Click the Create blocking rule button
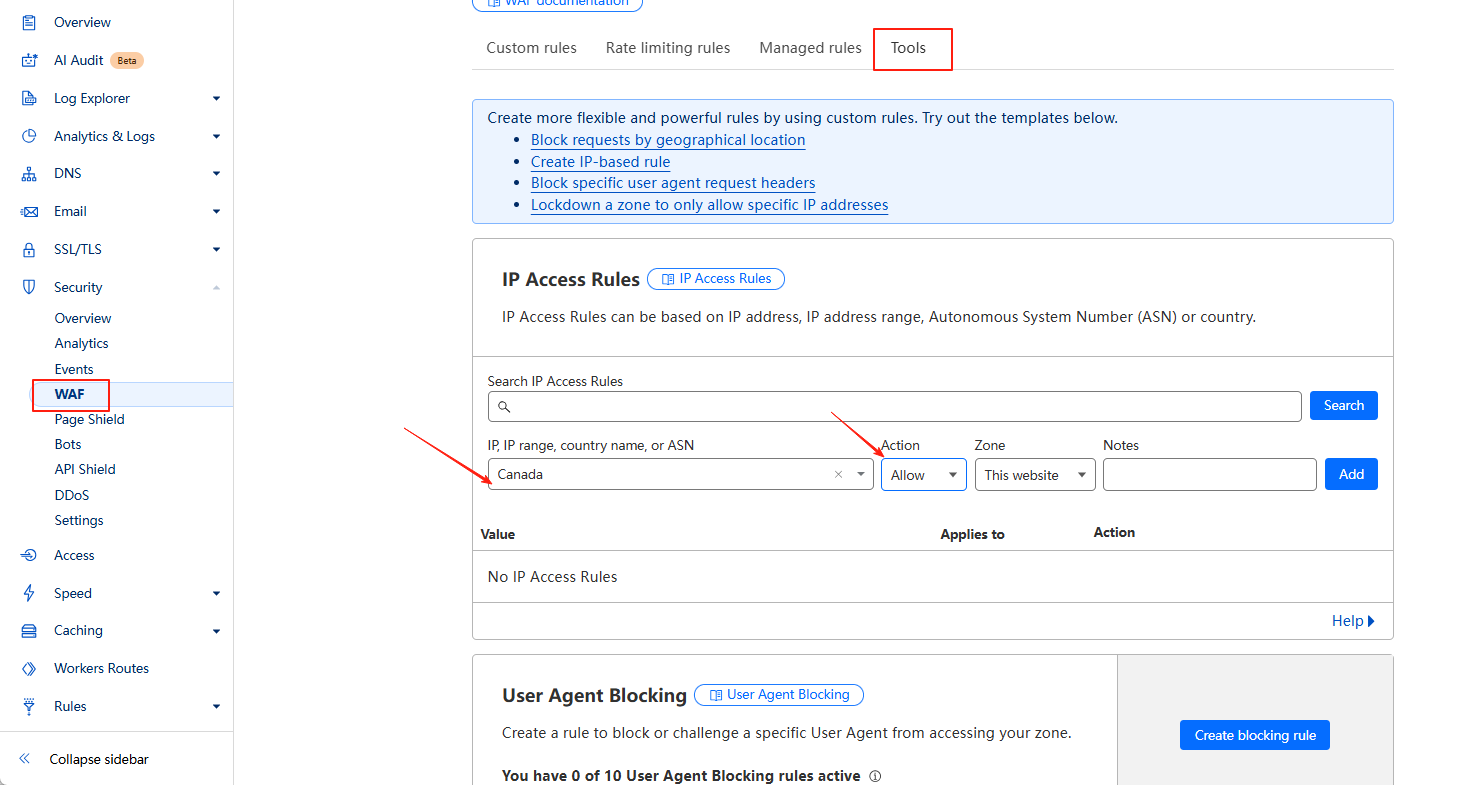Image resolution: width=1477 pixels, height=785 pixels. click(x=1254, y=735)
